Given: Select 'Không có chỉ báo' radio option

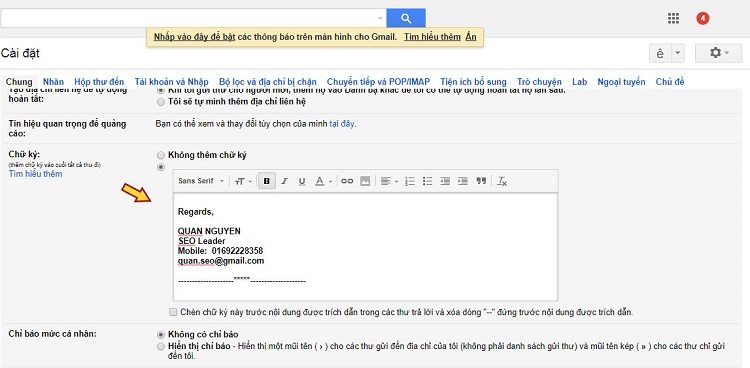Looking at the screenshot, I should click(x=161, y=335).
